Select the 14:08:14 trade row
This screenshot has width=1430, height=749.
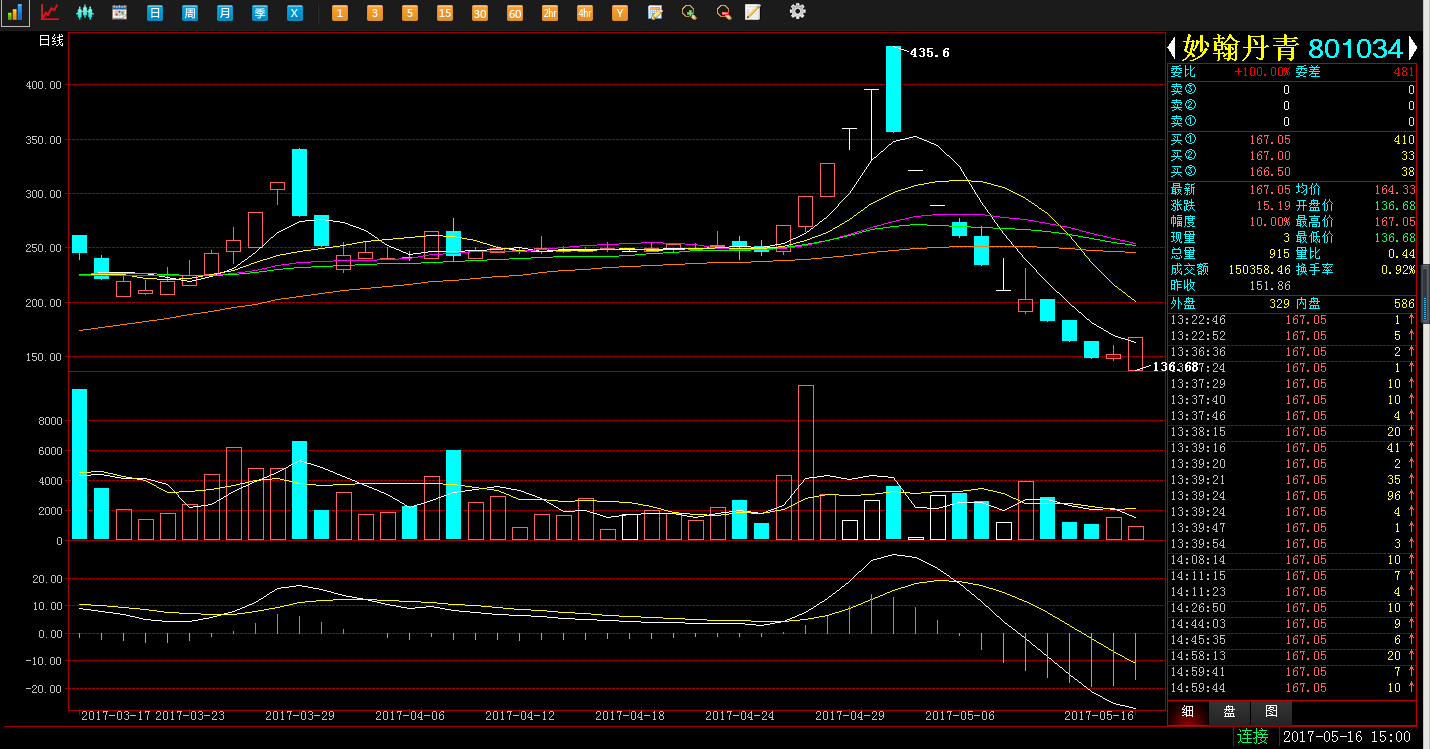point(1292,560)
